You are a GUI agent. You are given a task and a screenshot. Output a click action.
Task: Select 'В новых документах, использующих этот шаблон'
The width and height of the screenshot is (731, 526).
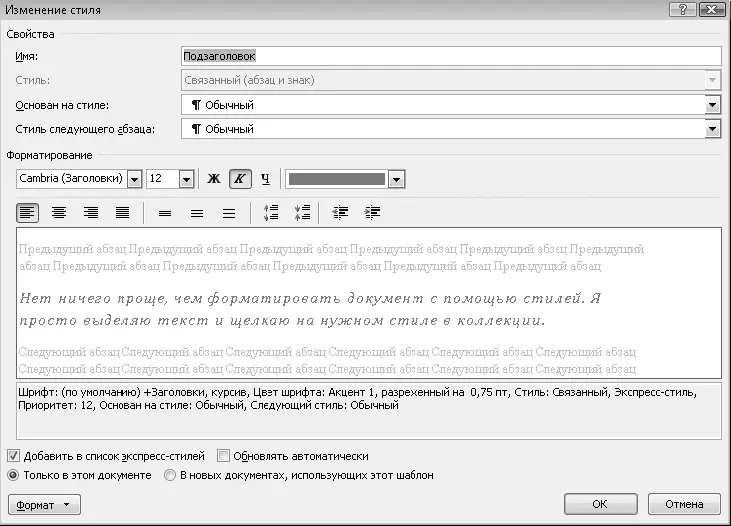coord(170,475)
